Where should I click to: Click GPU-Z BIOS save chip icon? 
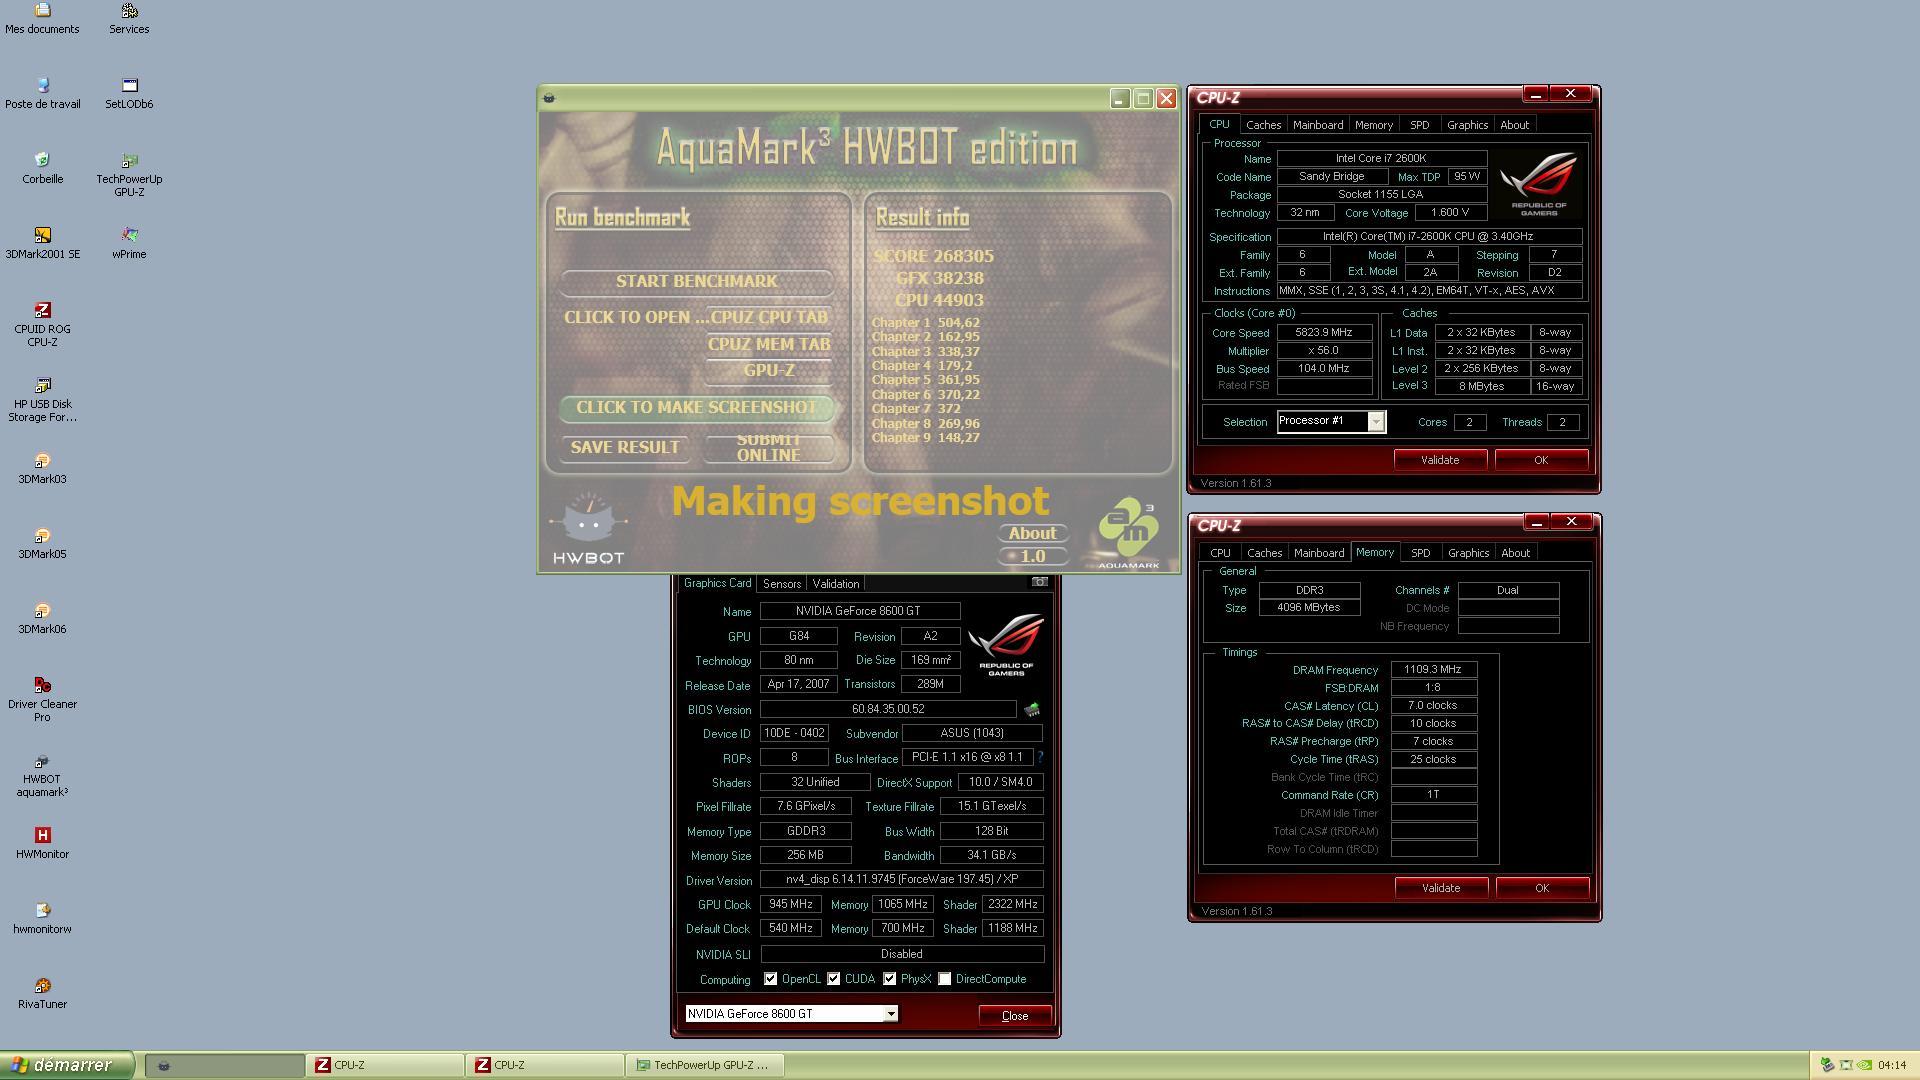point(1031,709)
